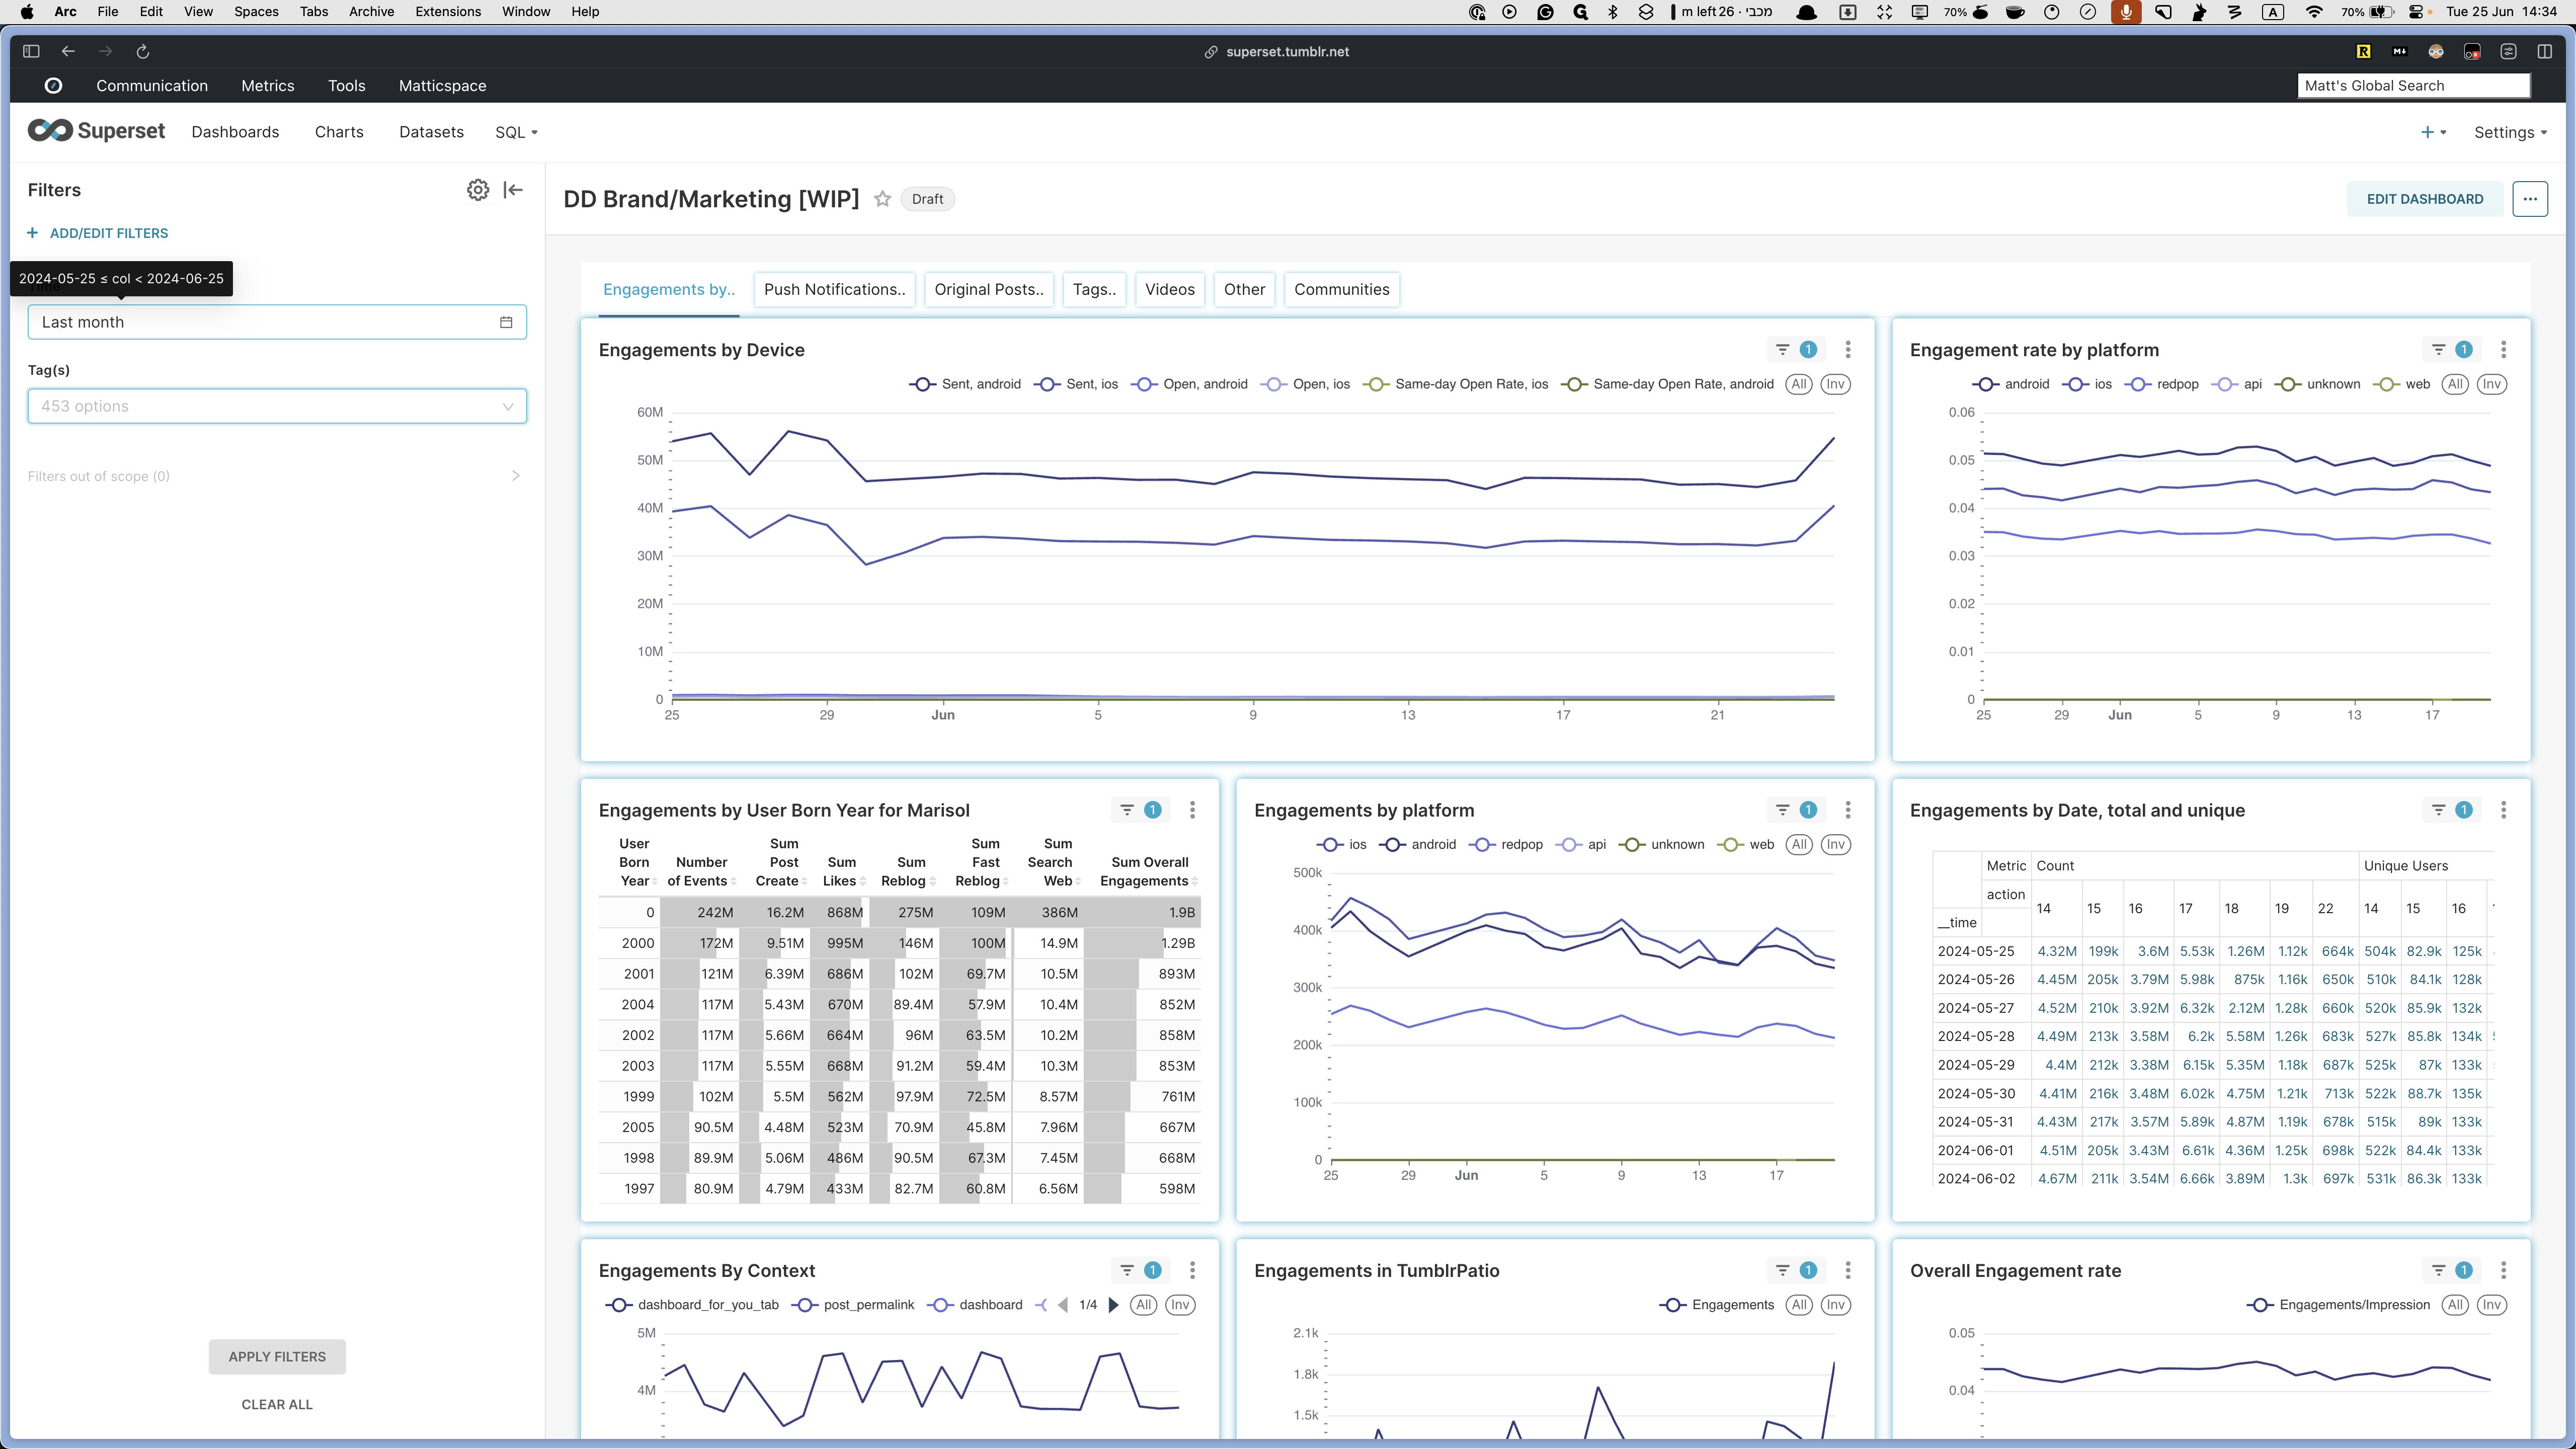The width and height of the screenshot is (2576, 1449).
Task: Select All in Engagements by Device legend
Action: (1799, 384)
